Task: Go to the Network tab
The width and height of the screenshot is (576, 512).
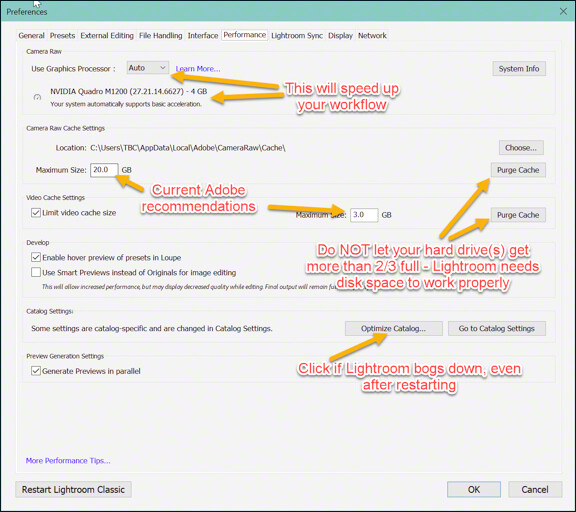Action: [372, 36]
